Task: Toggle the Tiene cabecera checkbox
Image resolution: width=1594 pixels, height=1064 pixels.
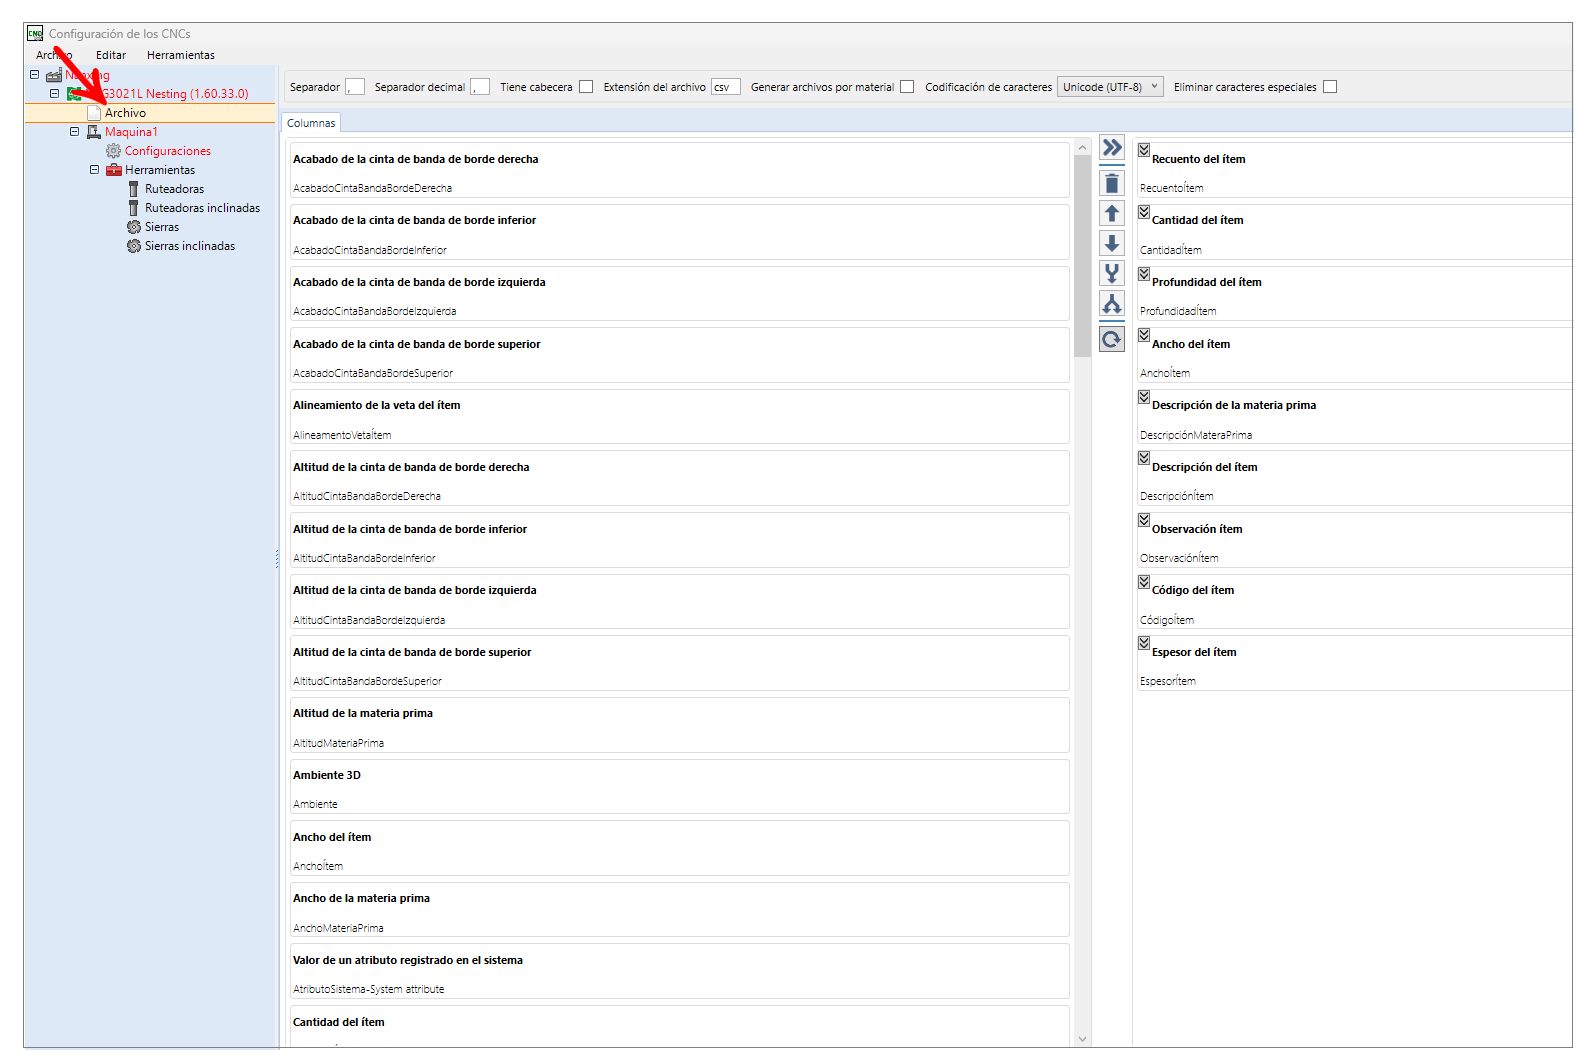Action: pyautogui.click(x=586, y=87)
